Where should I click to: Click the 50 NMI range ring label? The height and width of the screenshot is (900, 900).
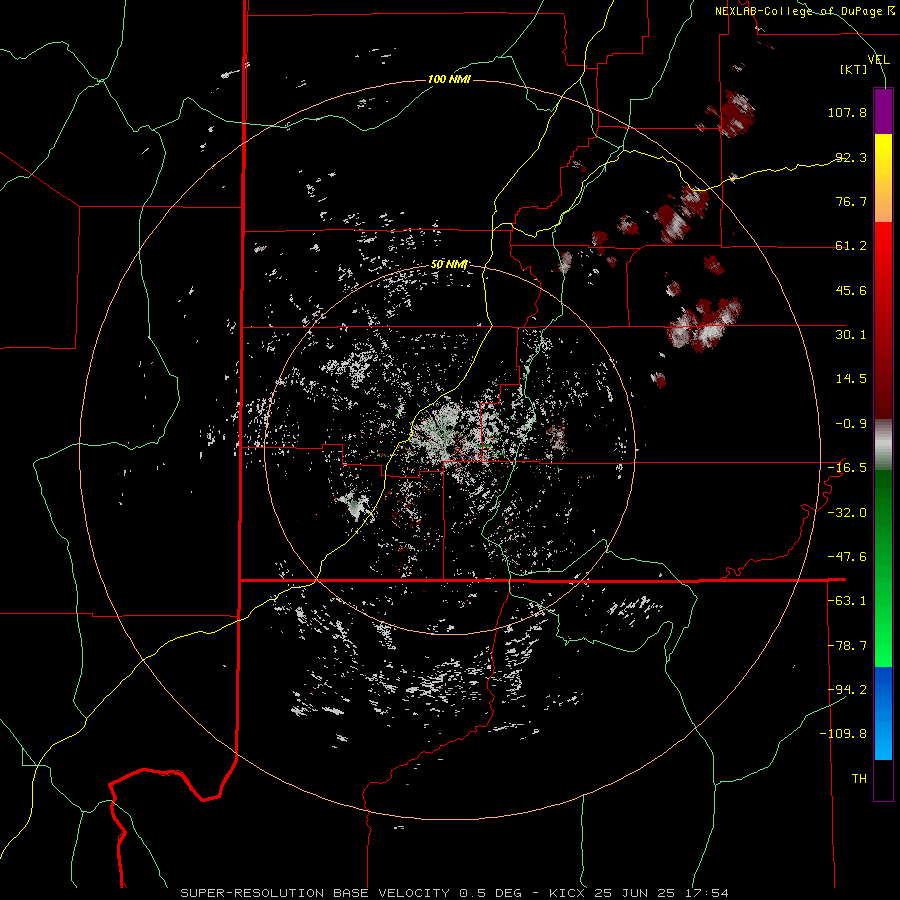(x=449, y=264)
